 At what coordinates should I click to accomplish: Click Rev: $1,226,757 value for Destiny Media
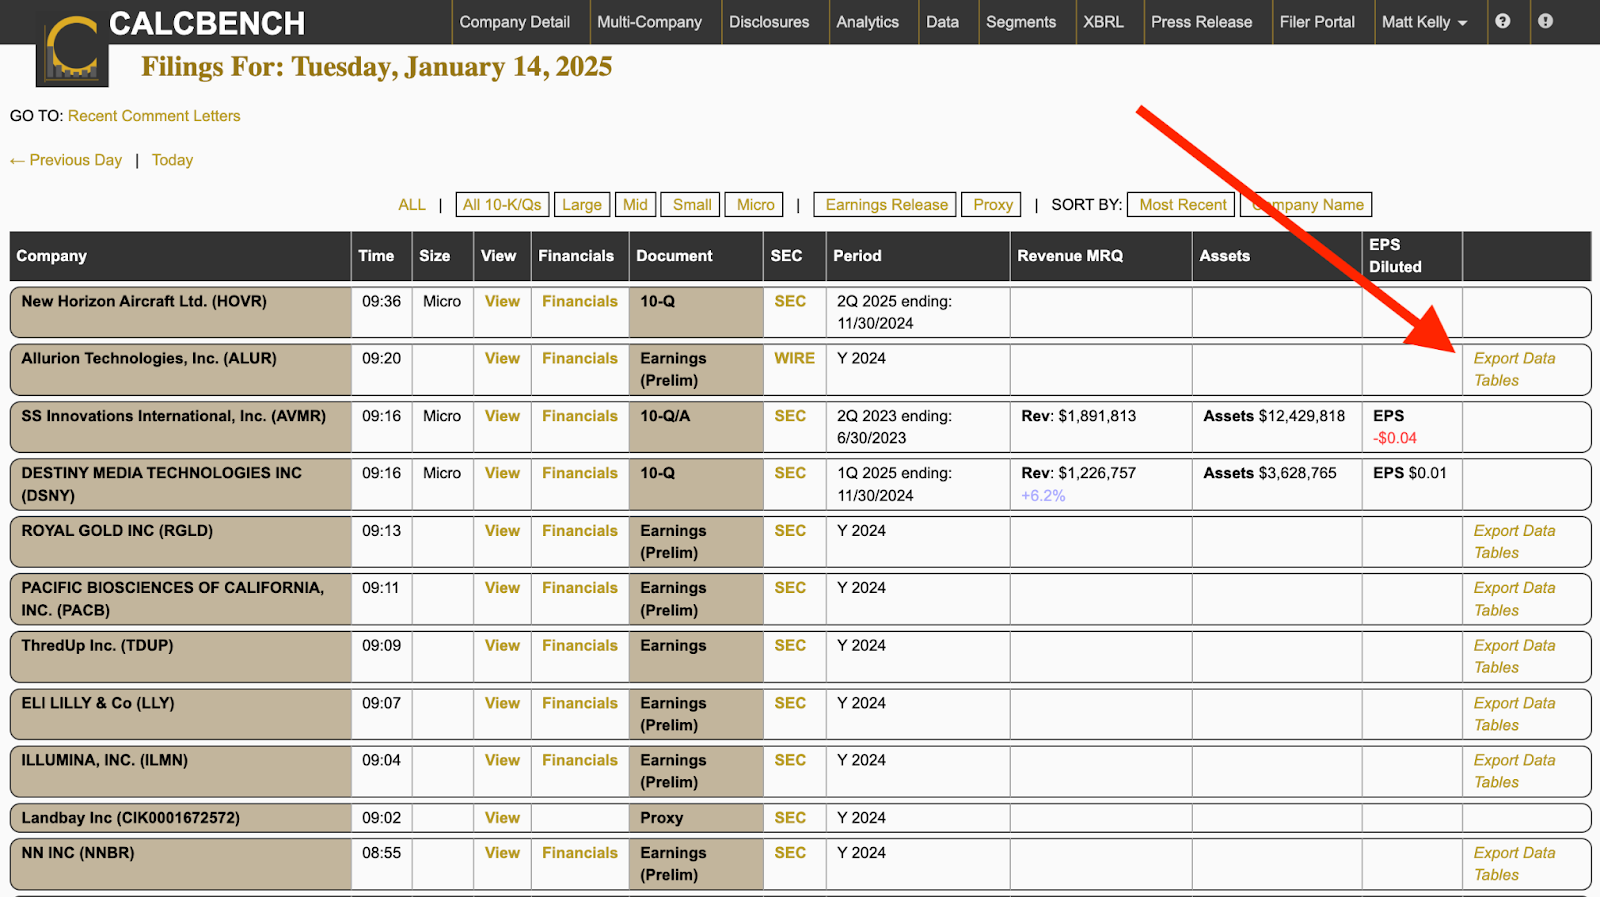pos(1078,474)
